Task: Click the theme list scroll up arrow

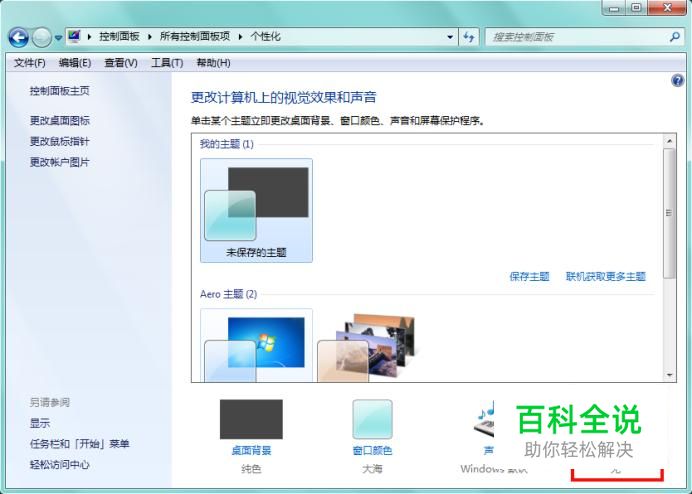Action: (x=669, y=141)
